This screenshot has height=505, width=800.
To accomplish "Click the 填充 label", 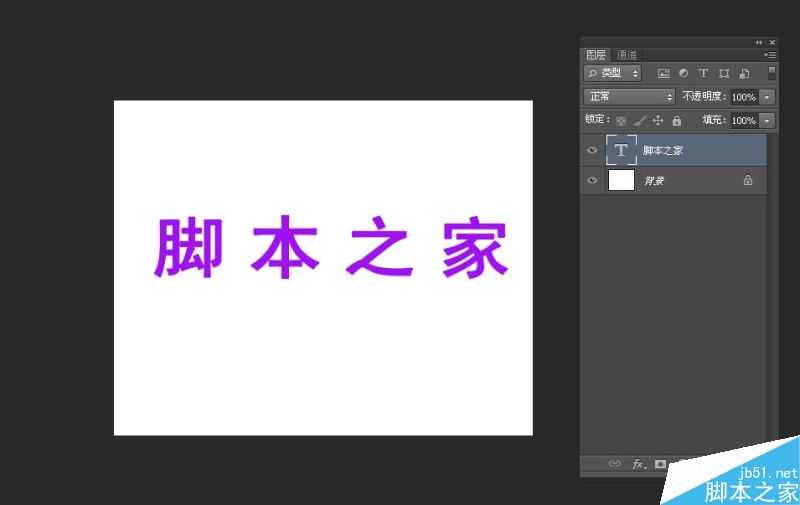I will click(x=714, y=120).
